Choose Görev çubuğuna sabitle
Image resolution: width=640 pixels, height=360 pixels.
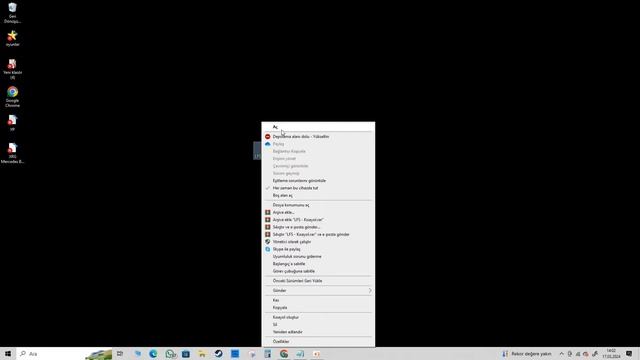click(x=318, y=271)
